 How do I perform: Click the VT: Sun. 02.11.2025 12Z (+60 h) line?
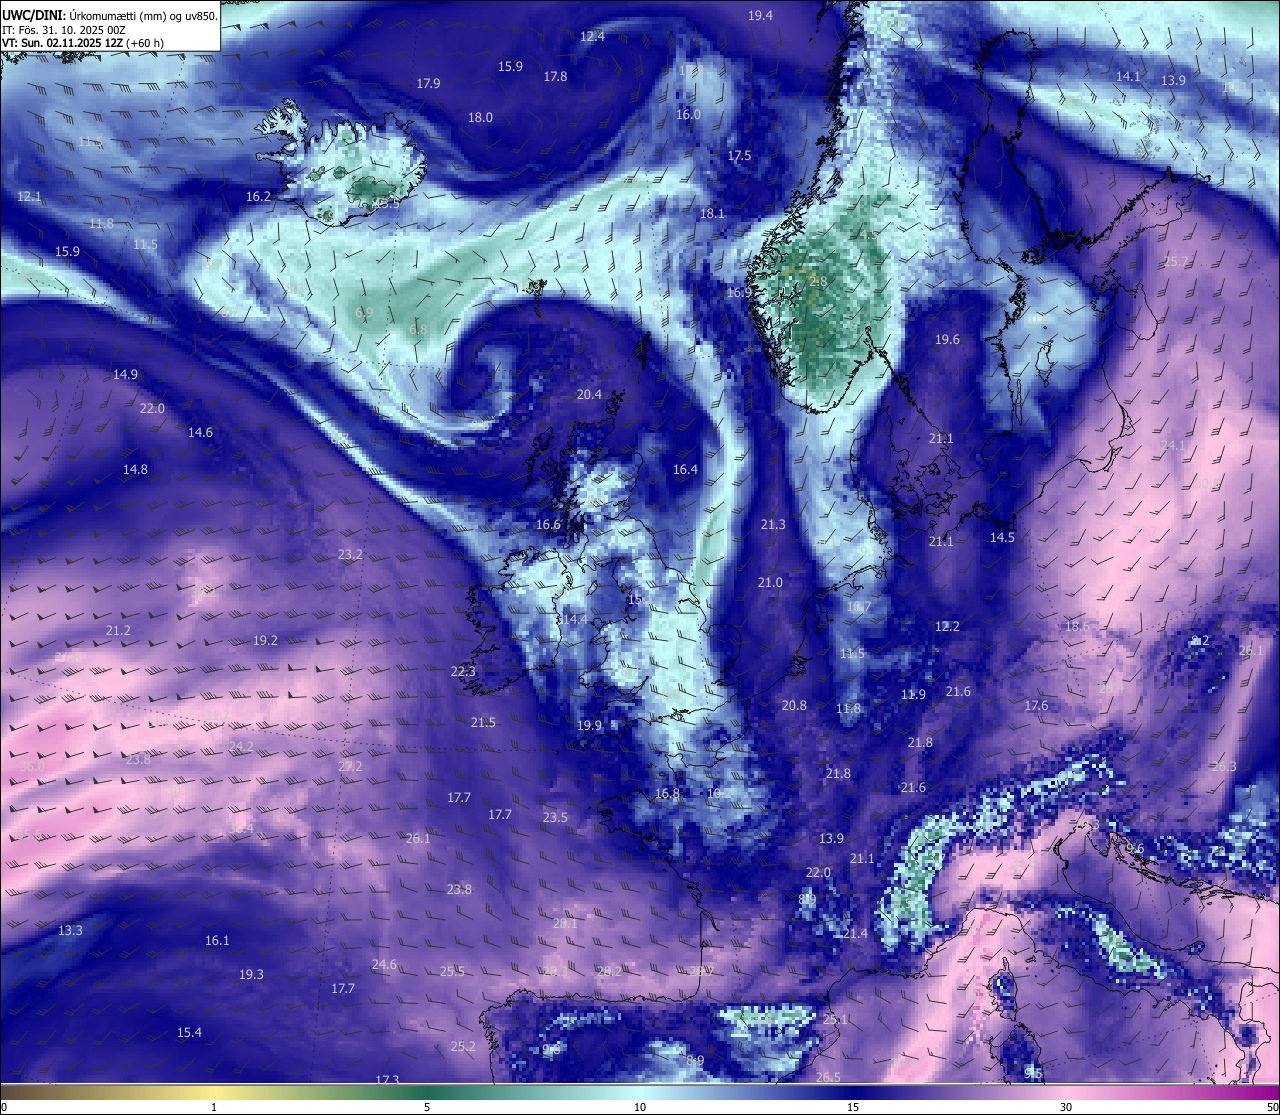[x=83, y=43]
